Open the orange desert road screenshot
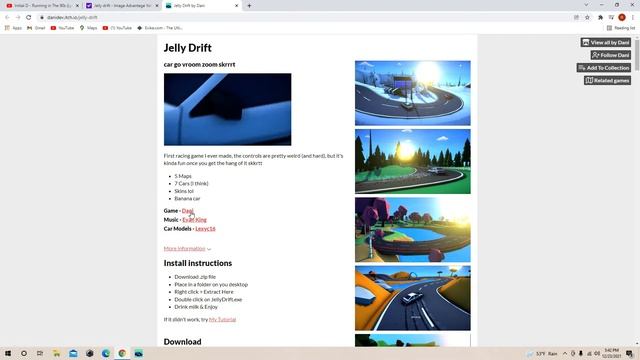Viewport: 640px width, 360px height. (x=413, y=298)
